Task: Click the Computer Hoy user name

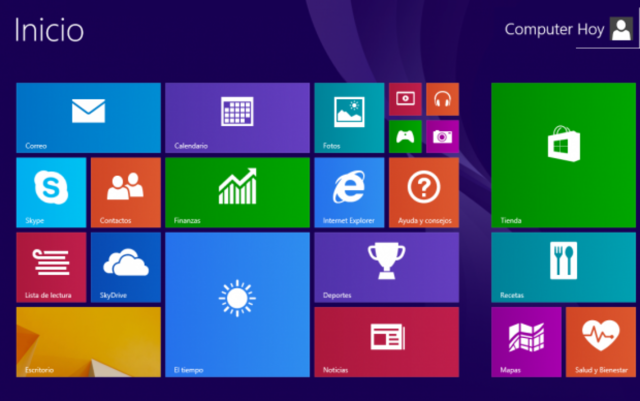Action: (554, 29)
